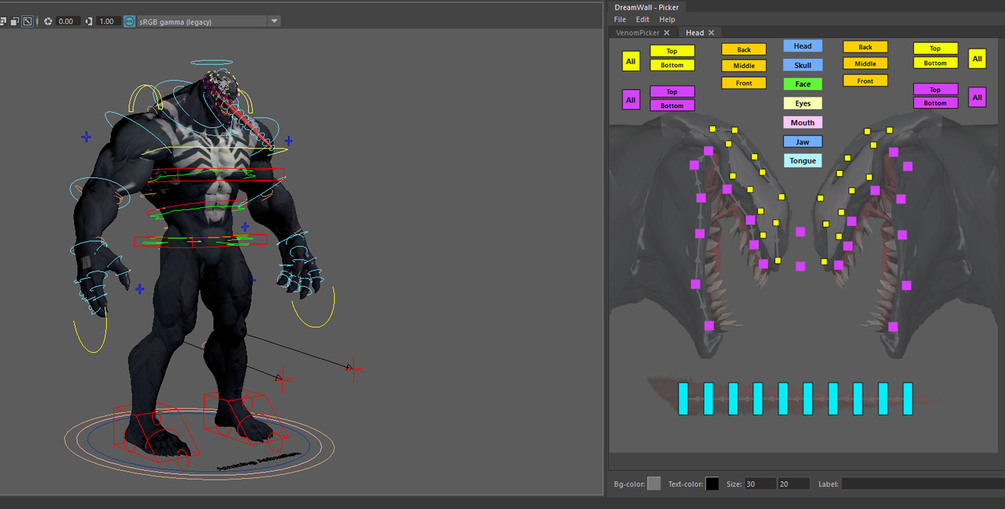
Task: Close the Head tab
Action: point(711,33)
